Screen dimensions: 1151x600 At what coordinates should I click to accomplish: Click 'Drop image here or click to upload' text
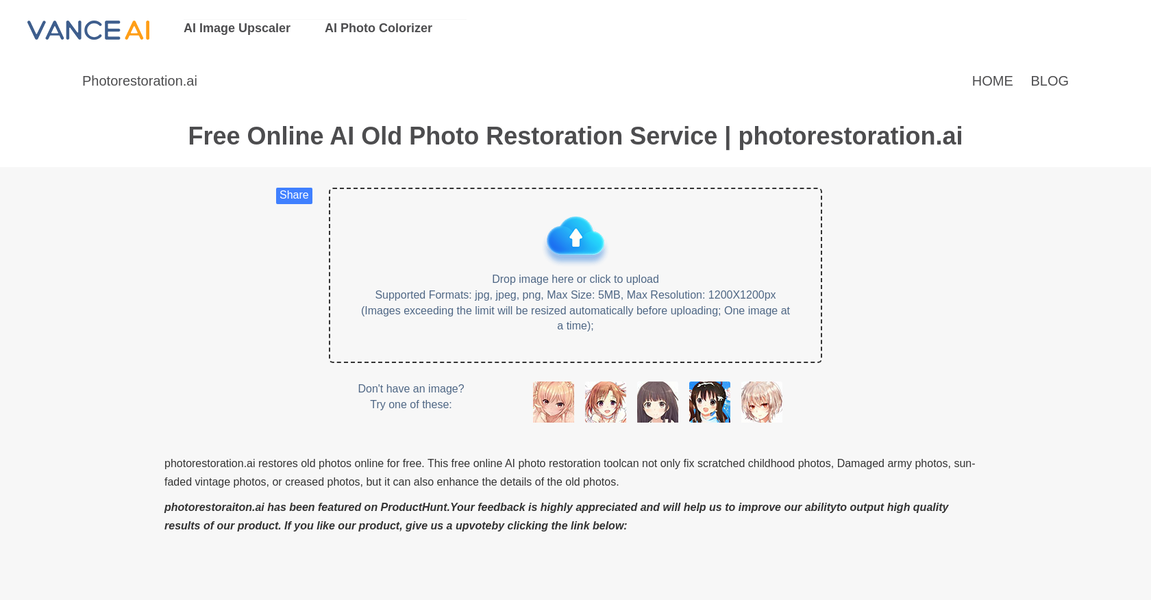point(575,278)
